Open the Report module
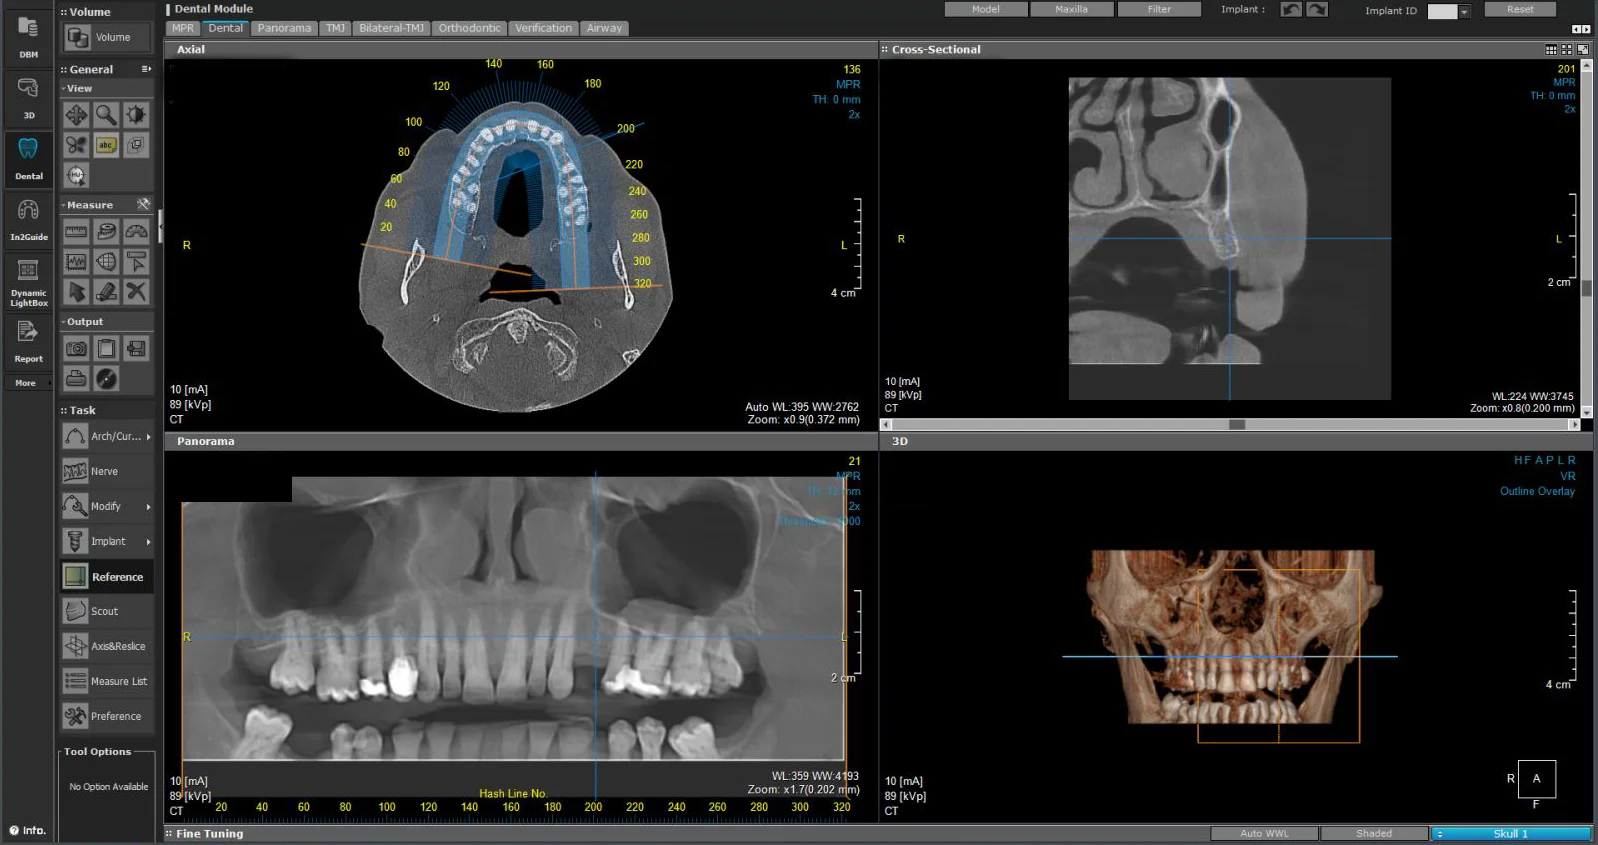This screenshot has width=1598, height=845. 28,341
